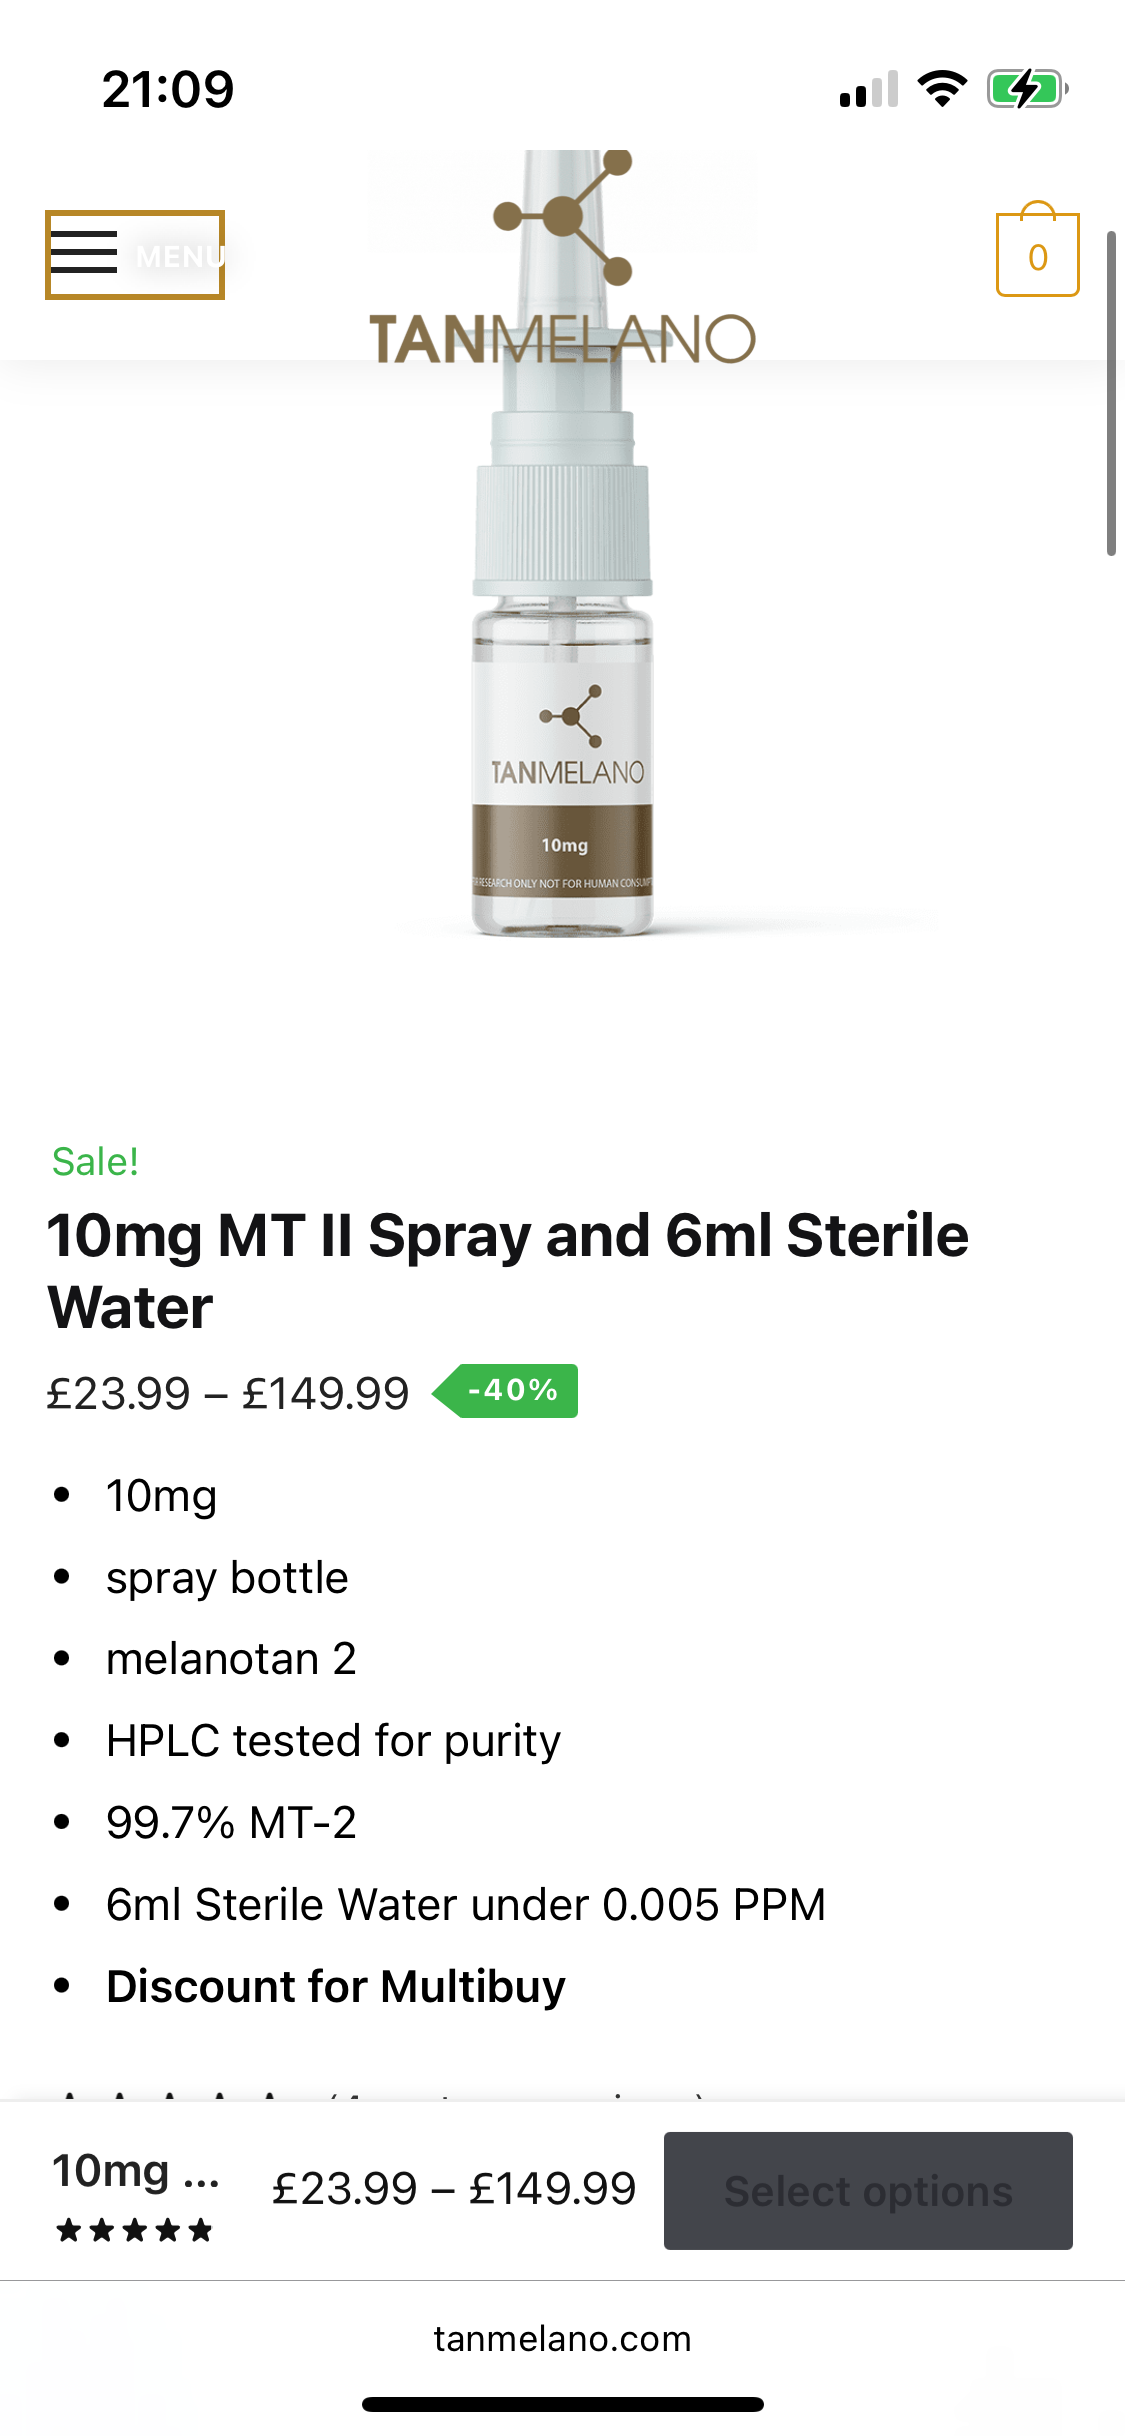This screenshot has height=2436, width=1125.
Task: Click the product spray bottle image
Action: [x=562, y=650]
